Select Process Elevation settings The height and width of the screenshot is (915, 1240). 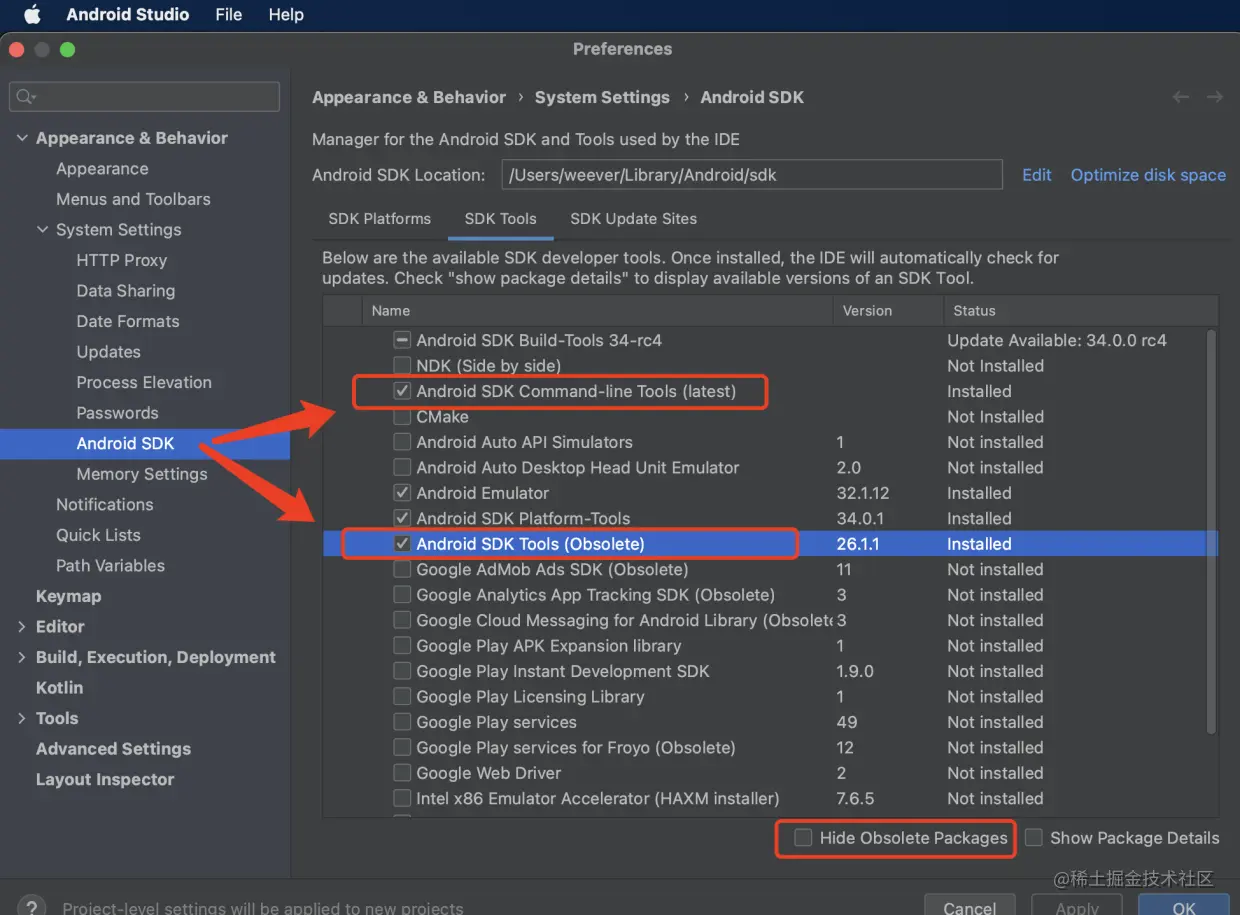[x=144, y=382]
